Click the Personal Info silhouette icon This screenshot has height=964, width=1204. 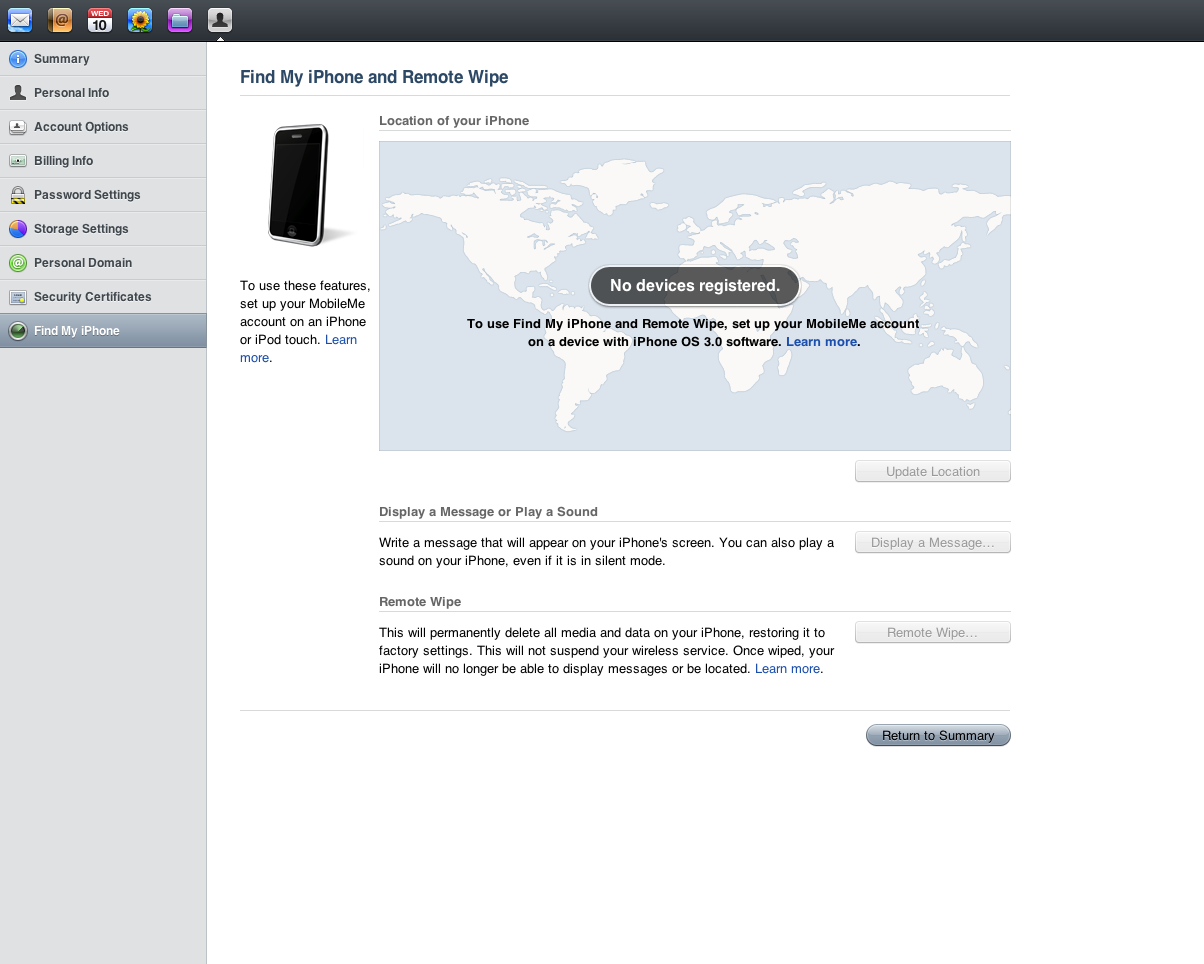coord(18,93)
